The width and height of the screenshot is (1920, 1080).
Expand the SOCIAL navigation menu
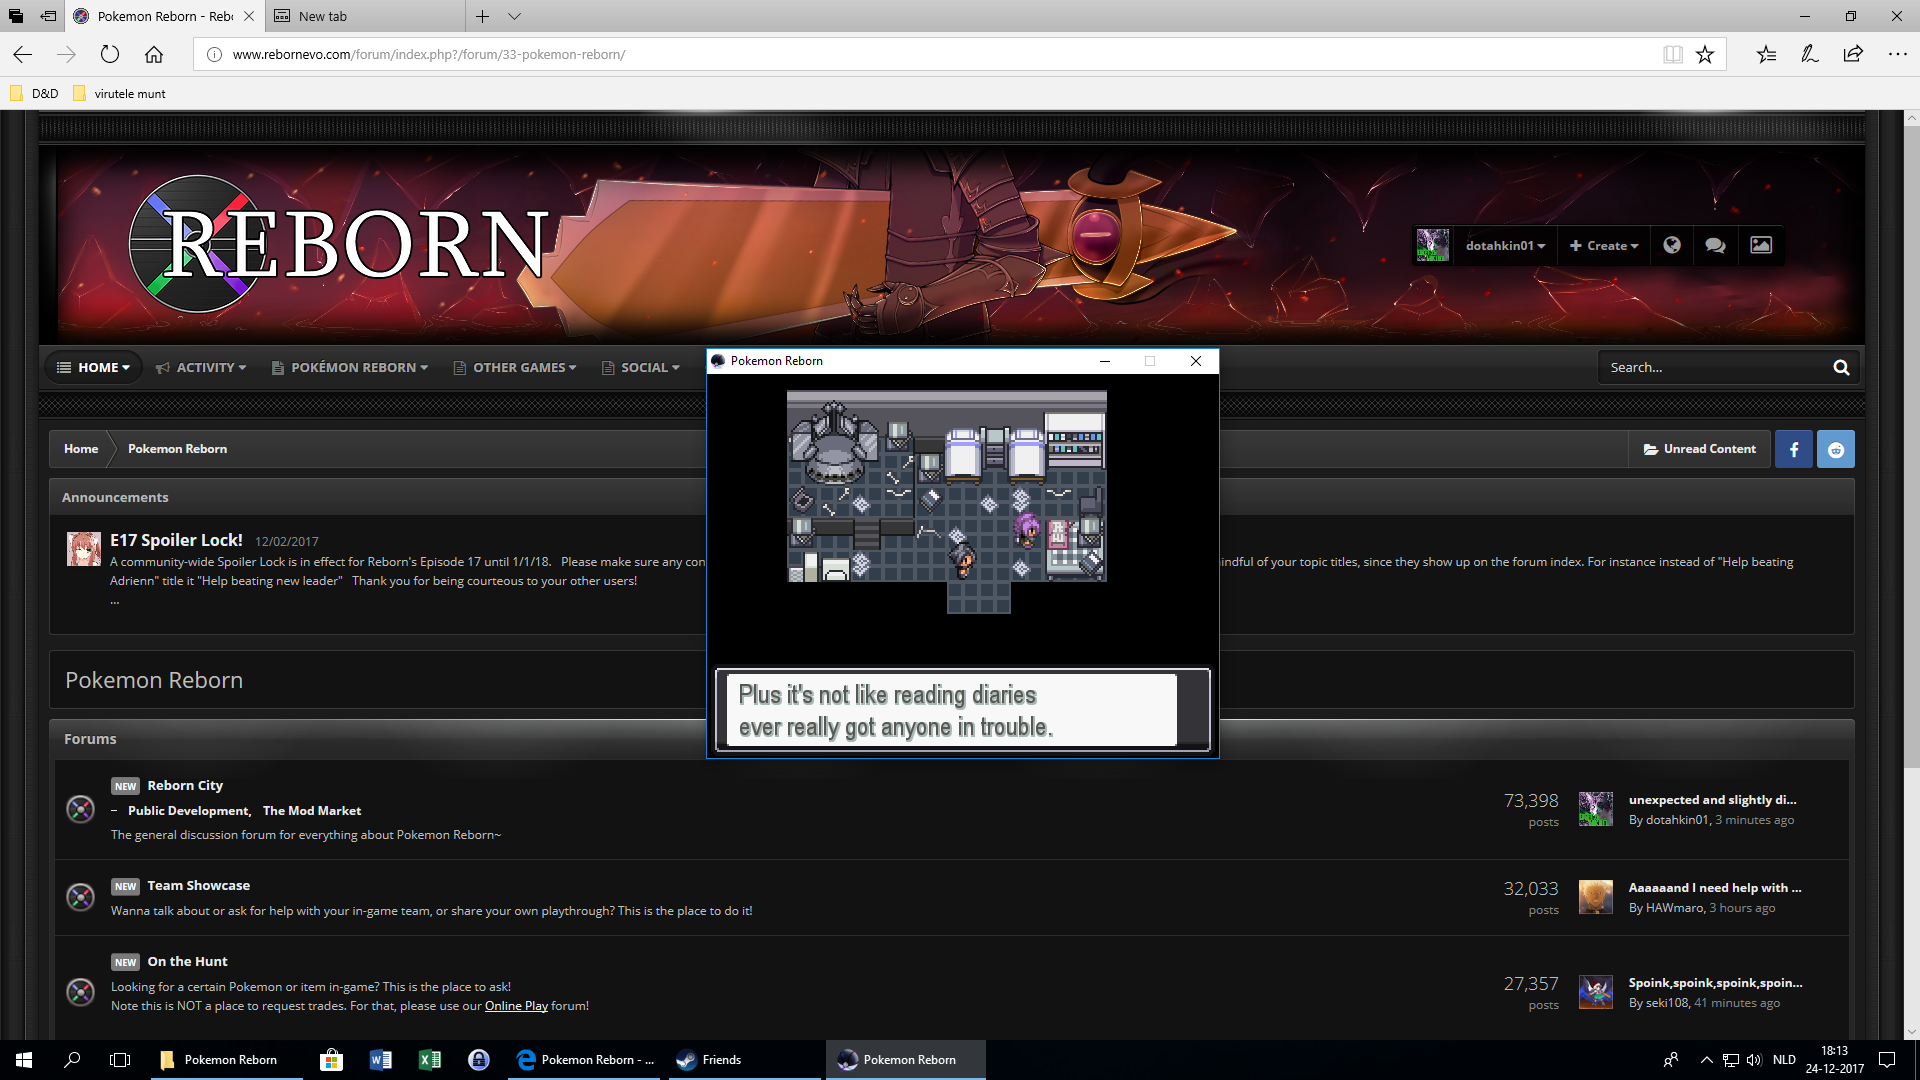click(x=640, y=367)
